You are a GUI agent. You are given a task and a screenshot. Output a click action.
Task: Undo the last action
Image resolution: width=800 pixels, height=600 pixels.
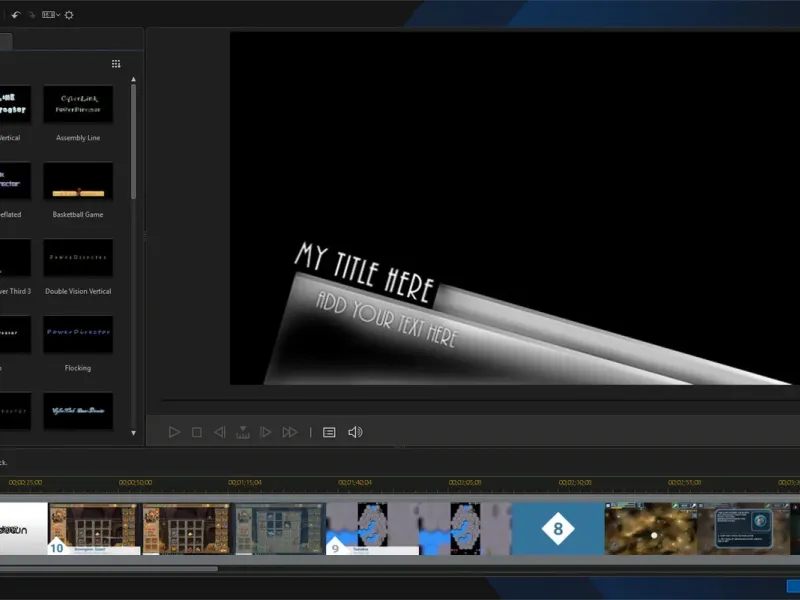pyautogui.click(x=16, y=15)
